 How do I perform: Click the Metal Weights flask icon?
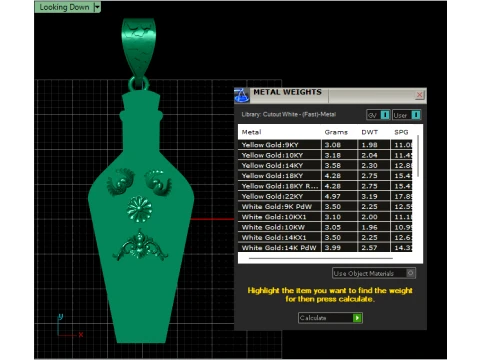coord(242,95)
